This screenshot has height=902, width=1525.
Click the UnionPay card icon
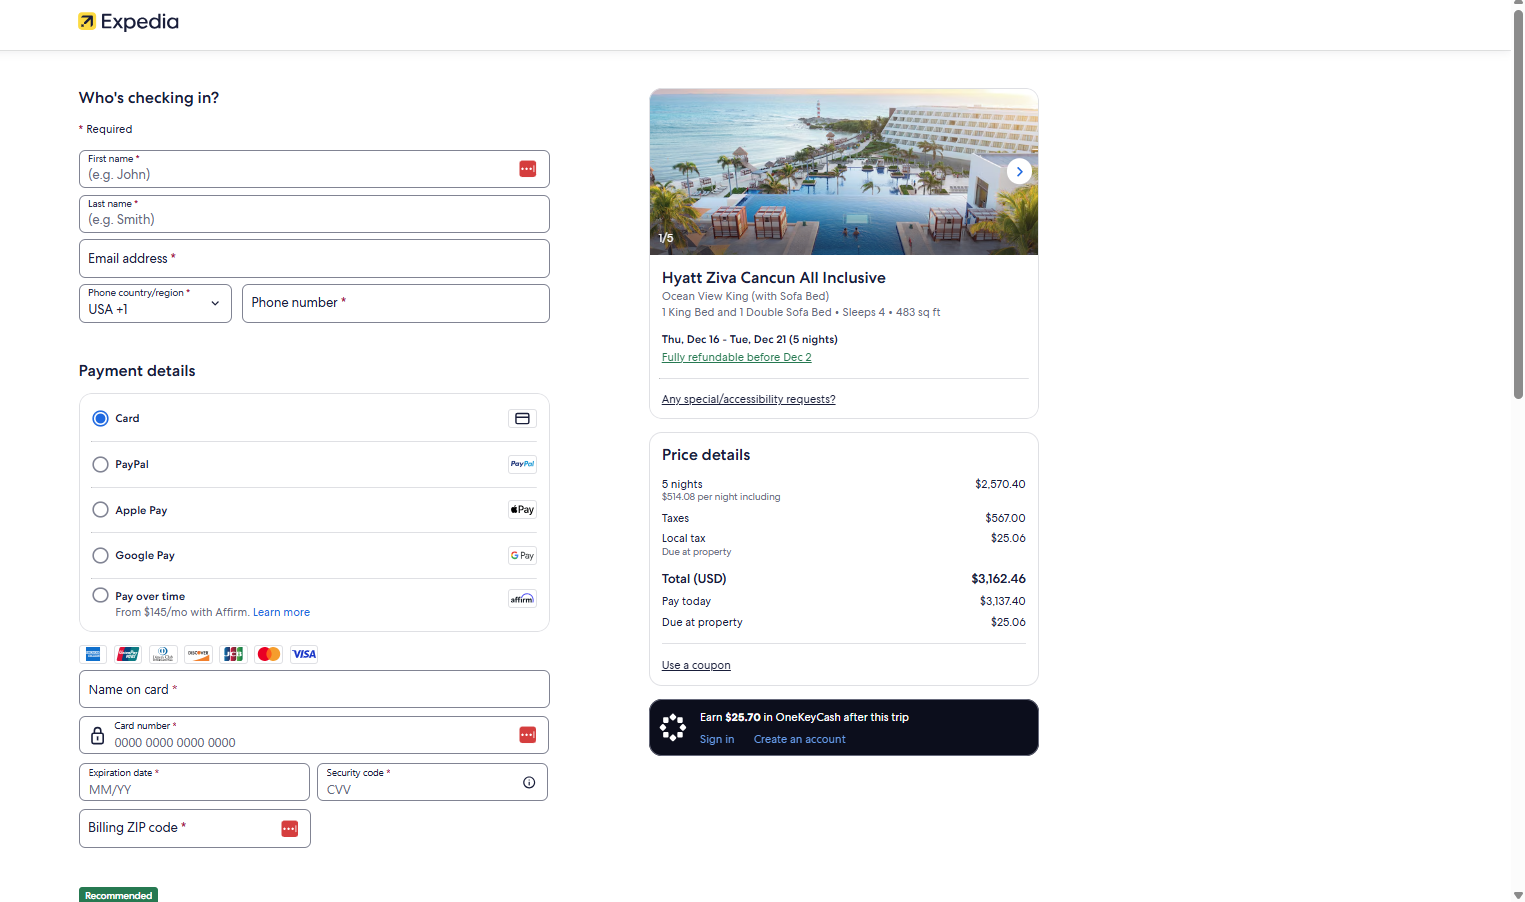128,654
